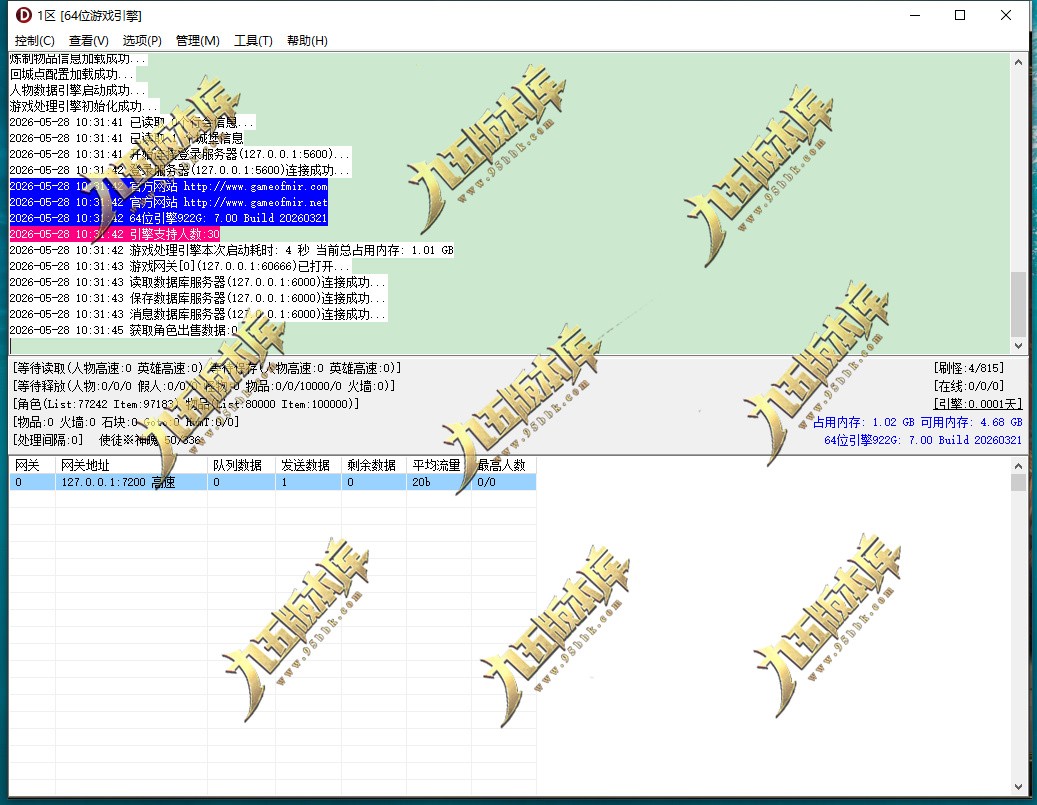Screen dimensions: 1037x805
Task: Click the 最高人数 column header
Action: click(503, 465)
